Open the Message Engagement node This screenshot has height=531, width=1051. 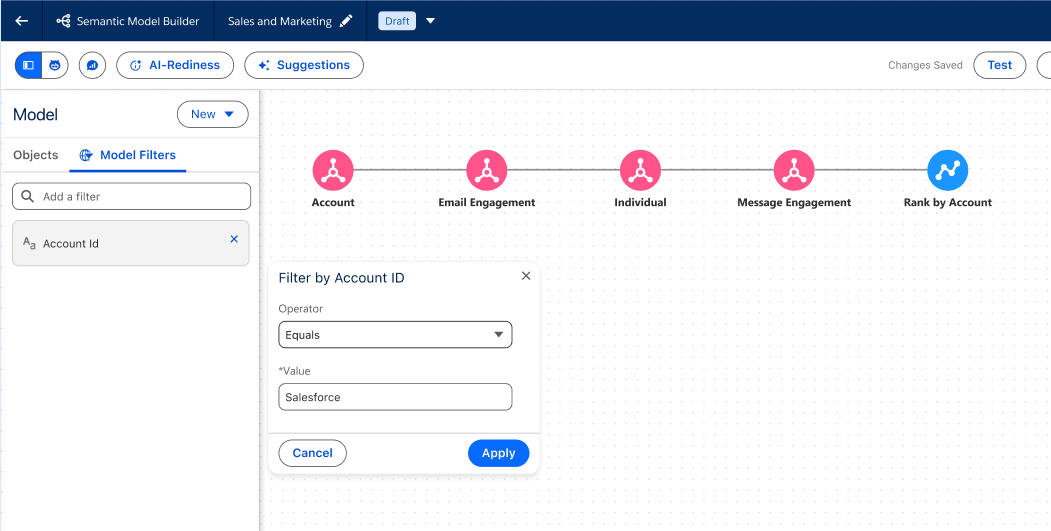pos(794,171)
